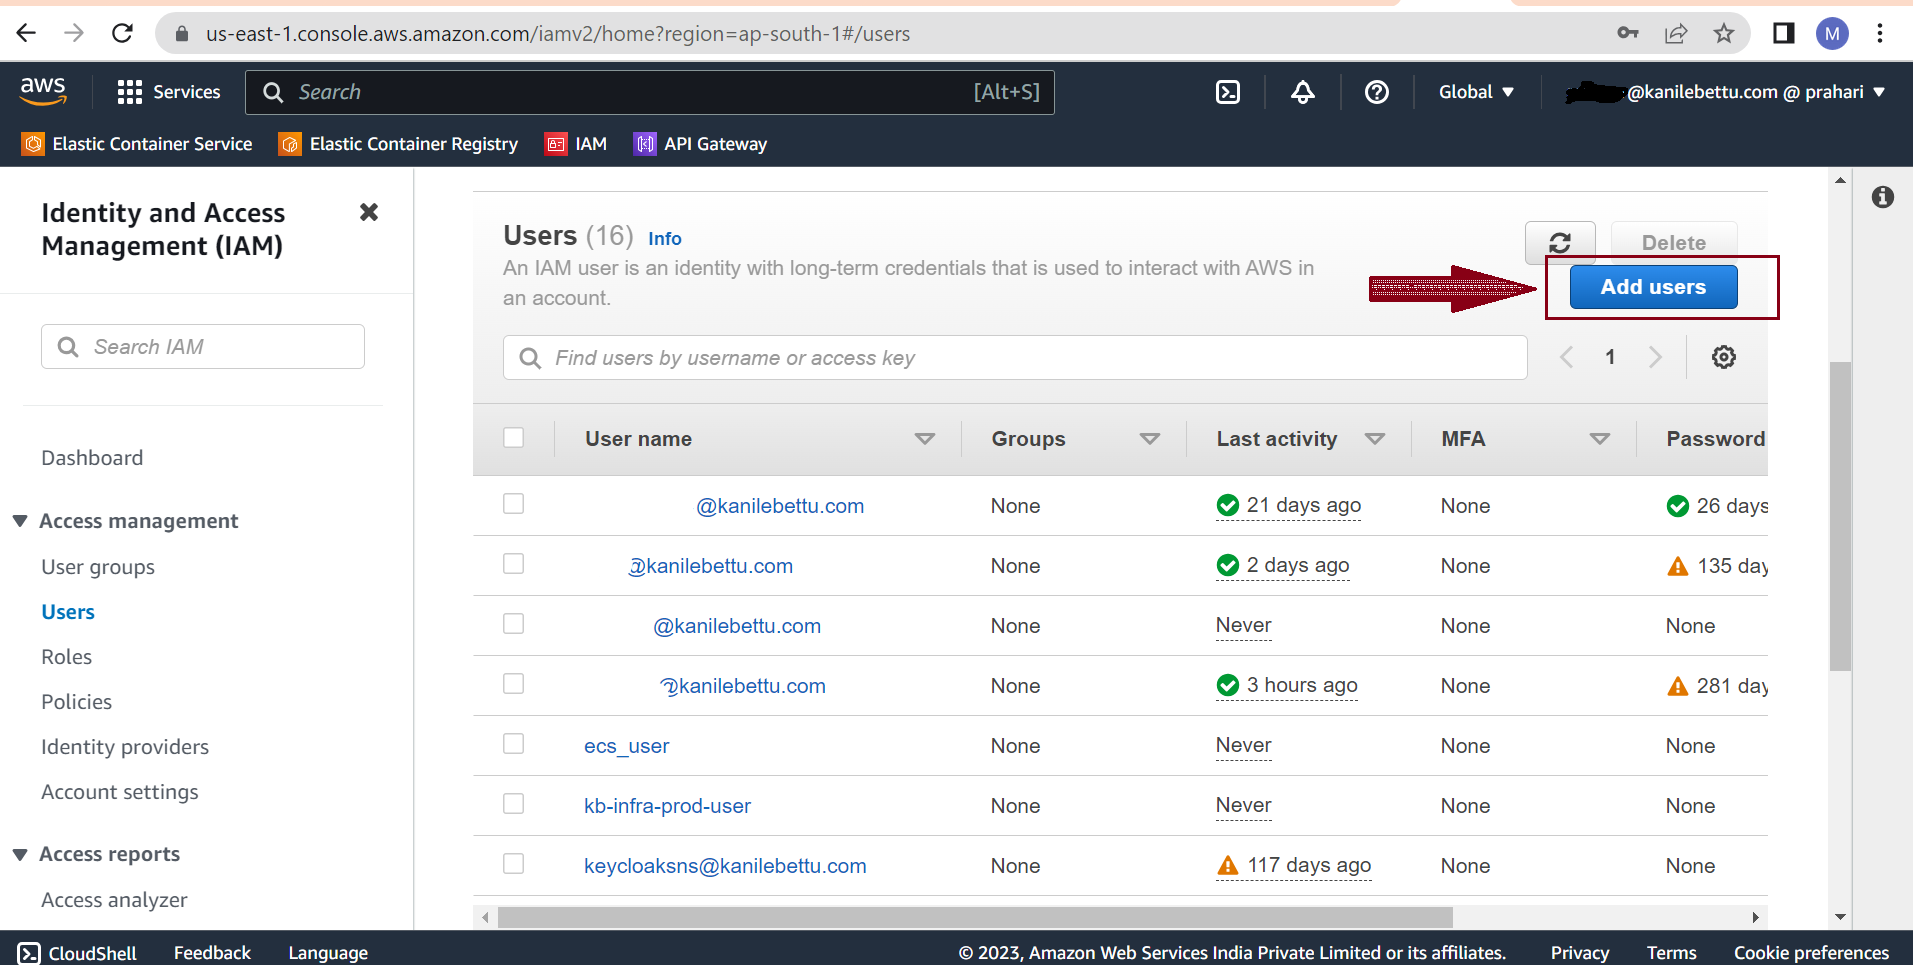Open keycloaksns@kanilebettu.com user
Viewport: 1913px width, 965px height.
[725, 866]
